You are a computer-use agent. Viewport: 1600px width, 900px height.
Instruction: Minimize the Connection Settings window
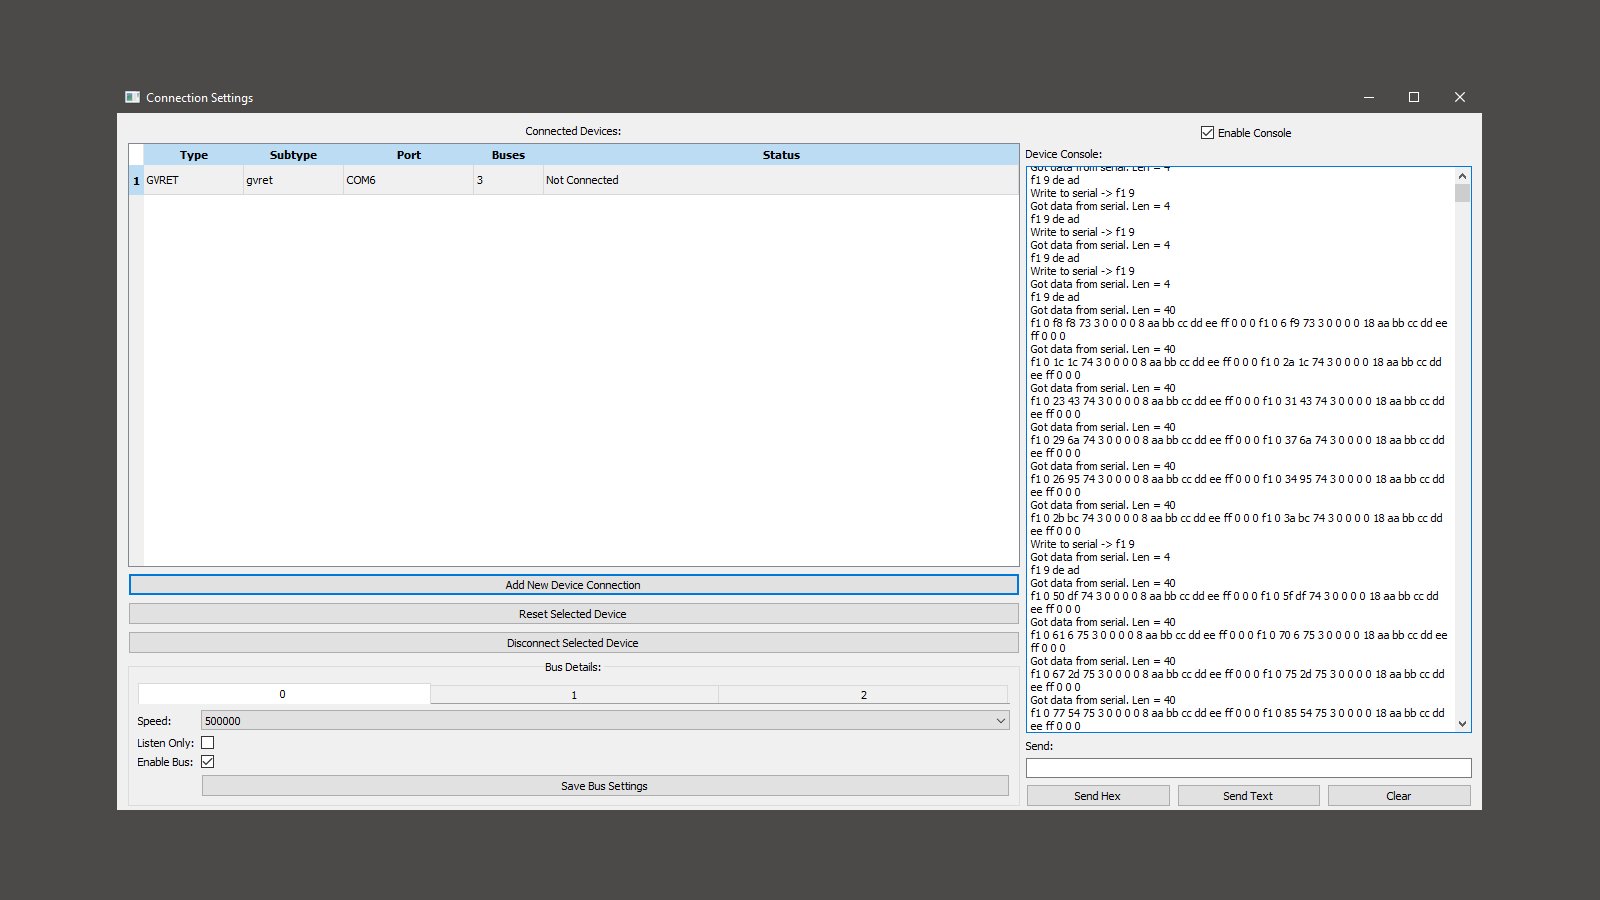click(1369, 97)
